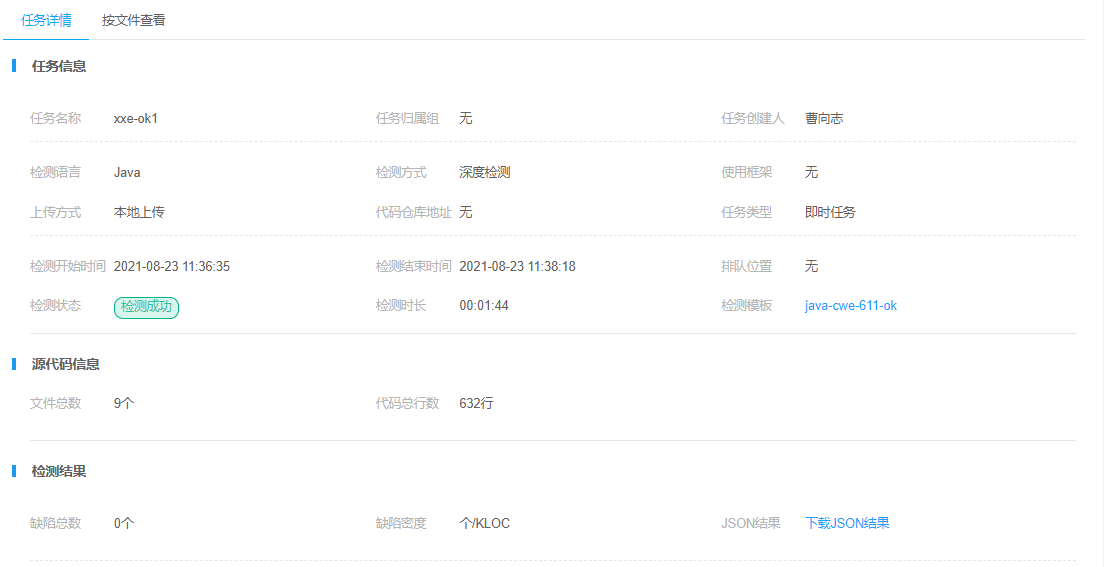This screenshot has width=1104, height=567.
Task: Click the 使用框架 field label
Action: click(x=746, y=173)
